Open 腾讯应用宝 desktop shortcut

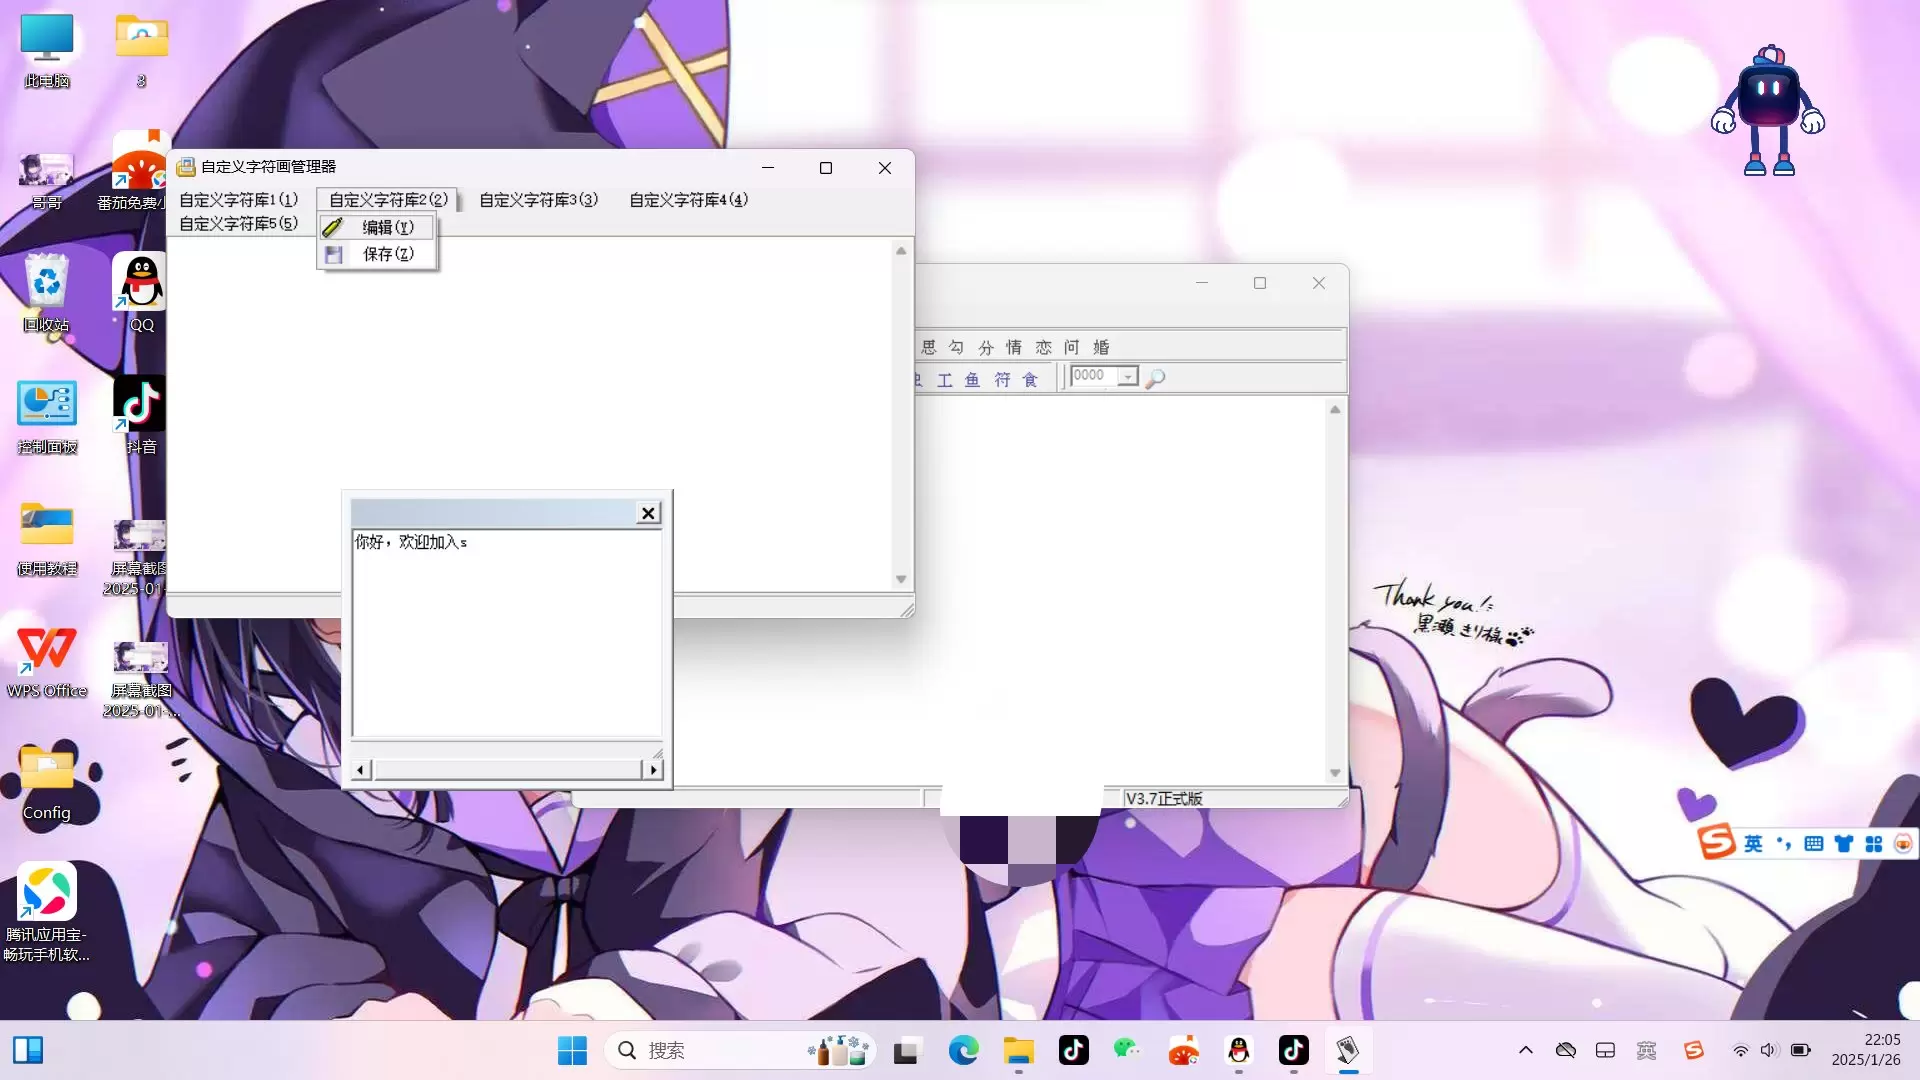(47, 911)
